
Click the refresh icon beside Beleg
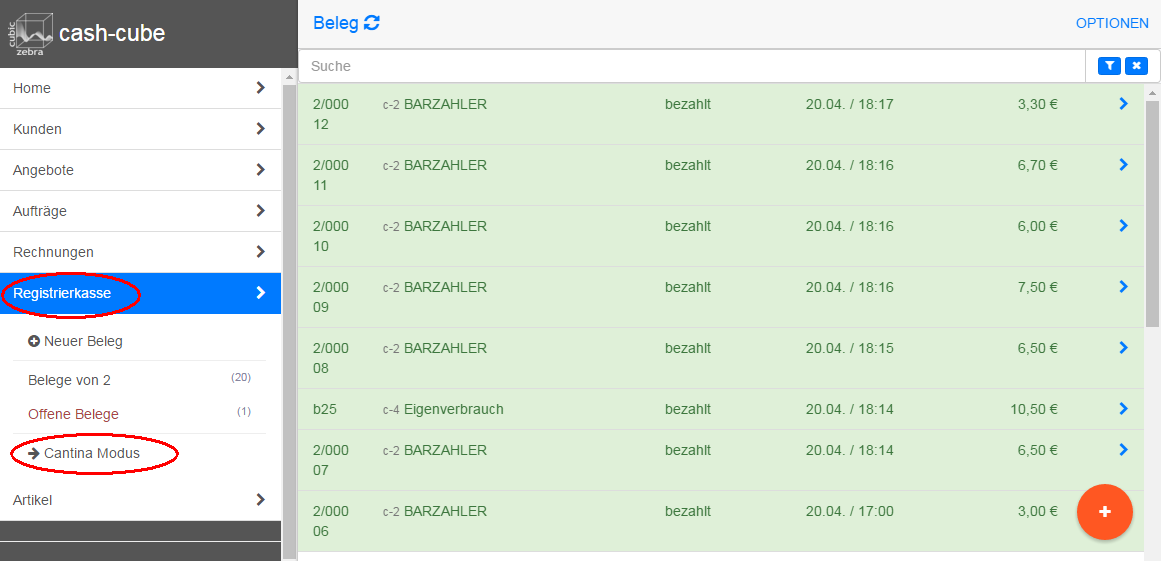pos(372,23)
